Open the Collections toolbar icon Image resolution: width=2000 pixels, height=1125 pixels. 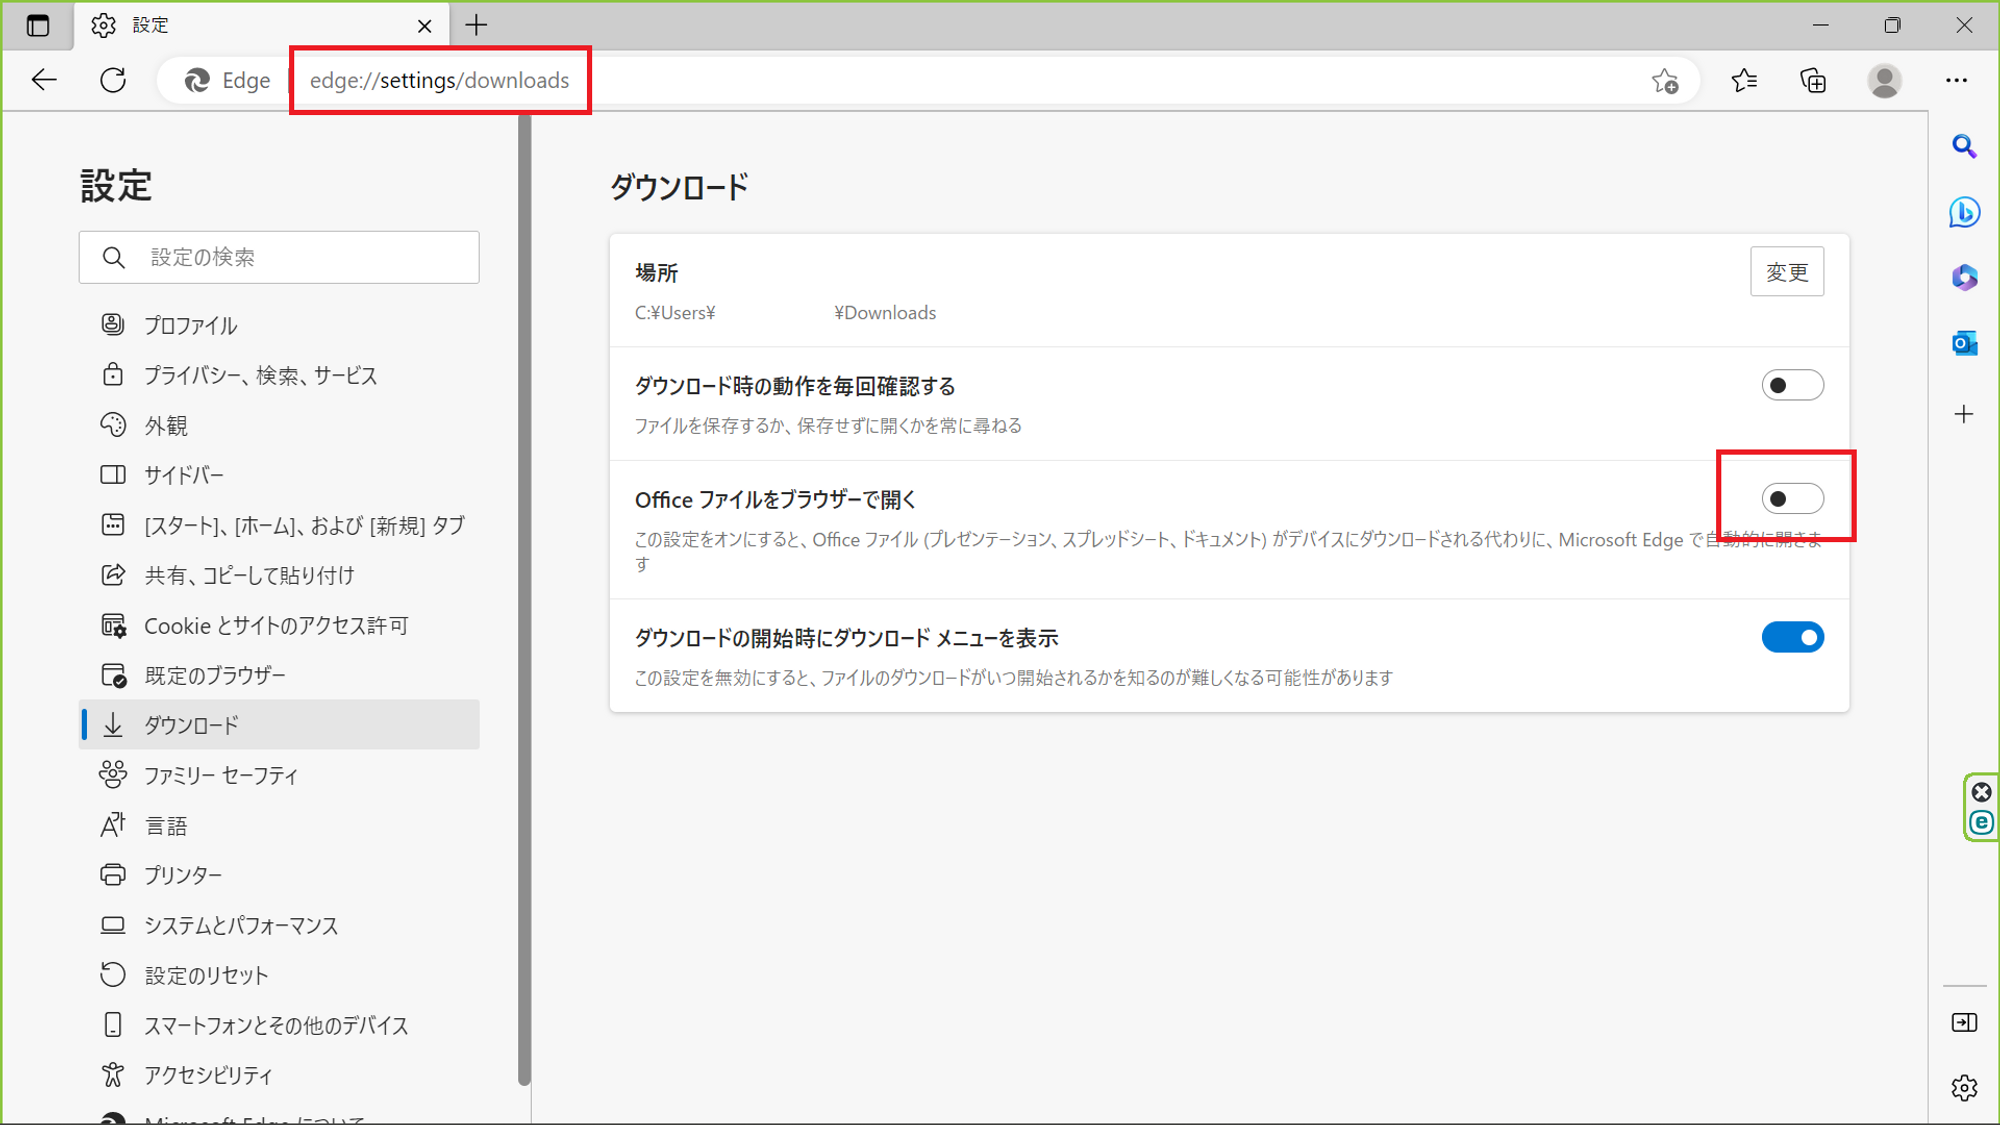click(1813, 80)
